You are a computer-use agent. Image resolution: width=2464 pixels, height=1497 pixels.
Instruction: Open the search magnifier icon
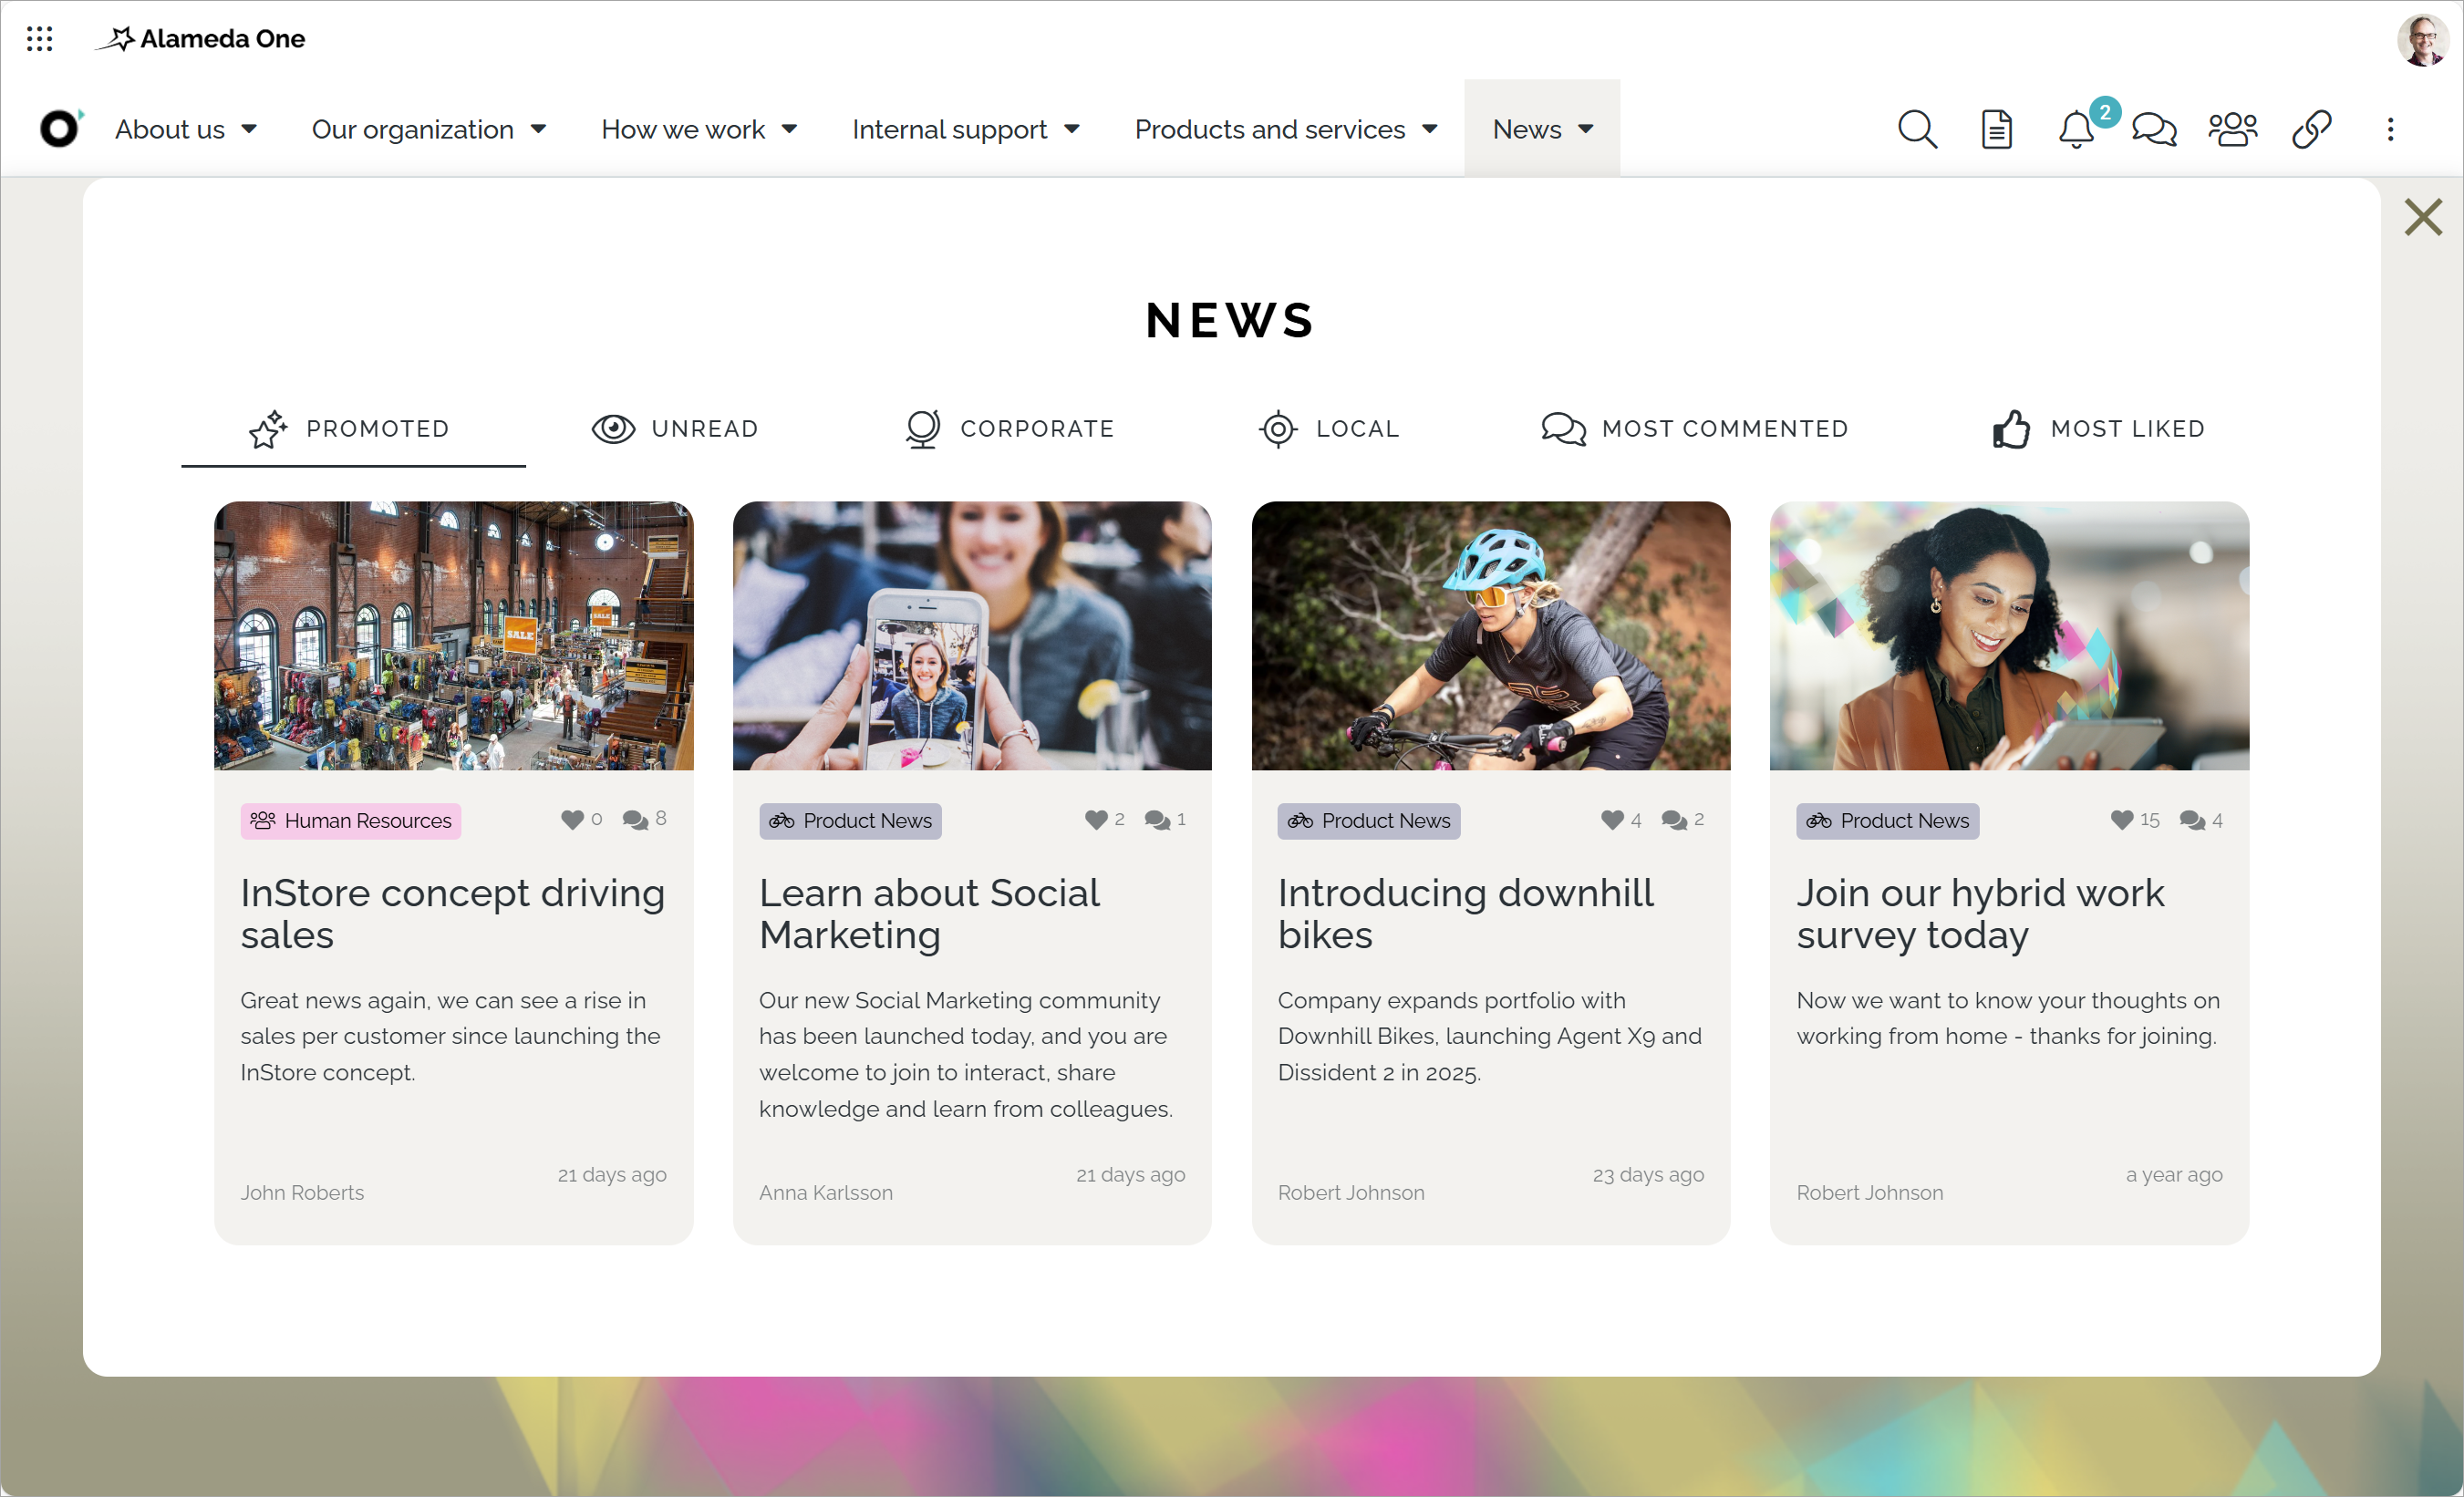coord(1916,129)
